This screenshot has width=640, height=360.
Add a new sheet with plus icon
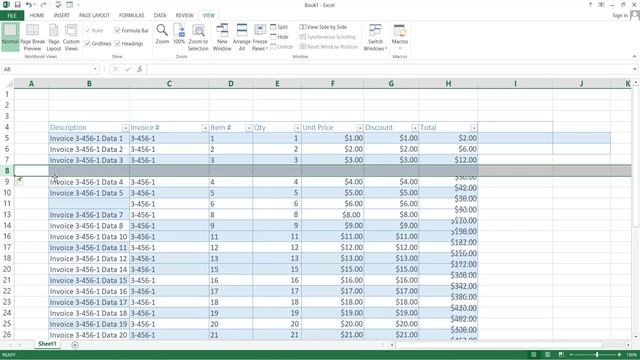click(75, 345)
